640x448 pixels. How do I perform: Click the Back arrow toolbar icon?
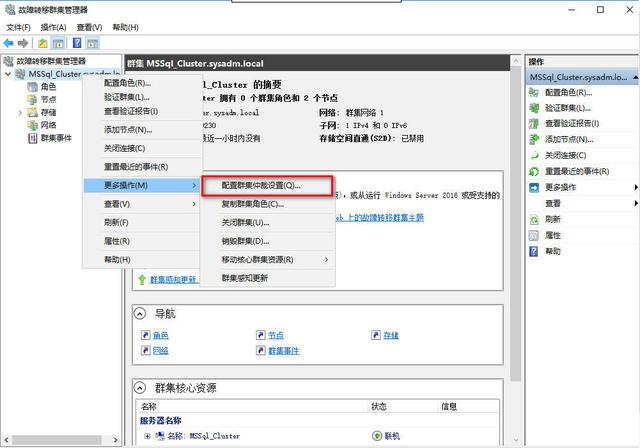(9, 43)
